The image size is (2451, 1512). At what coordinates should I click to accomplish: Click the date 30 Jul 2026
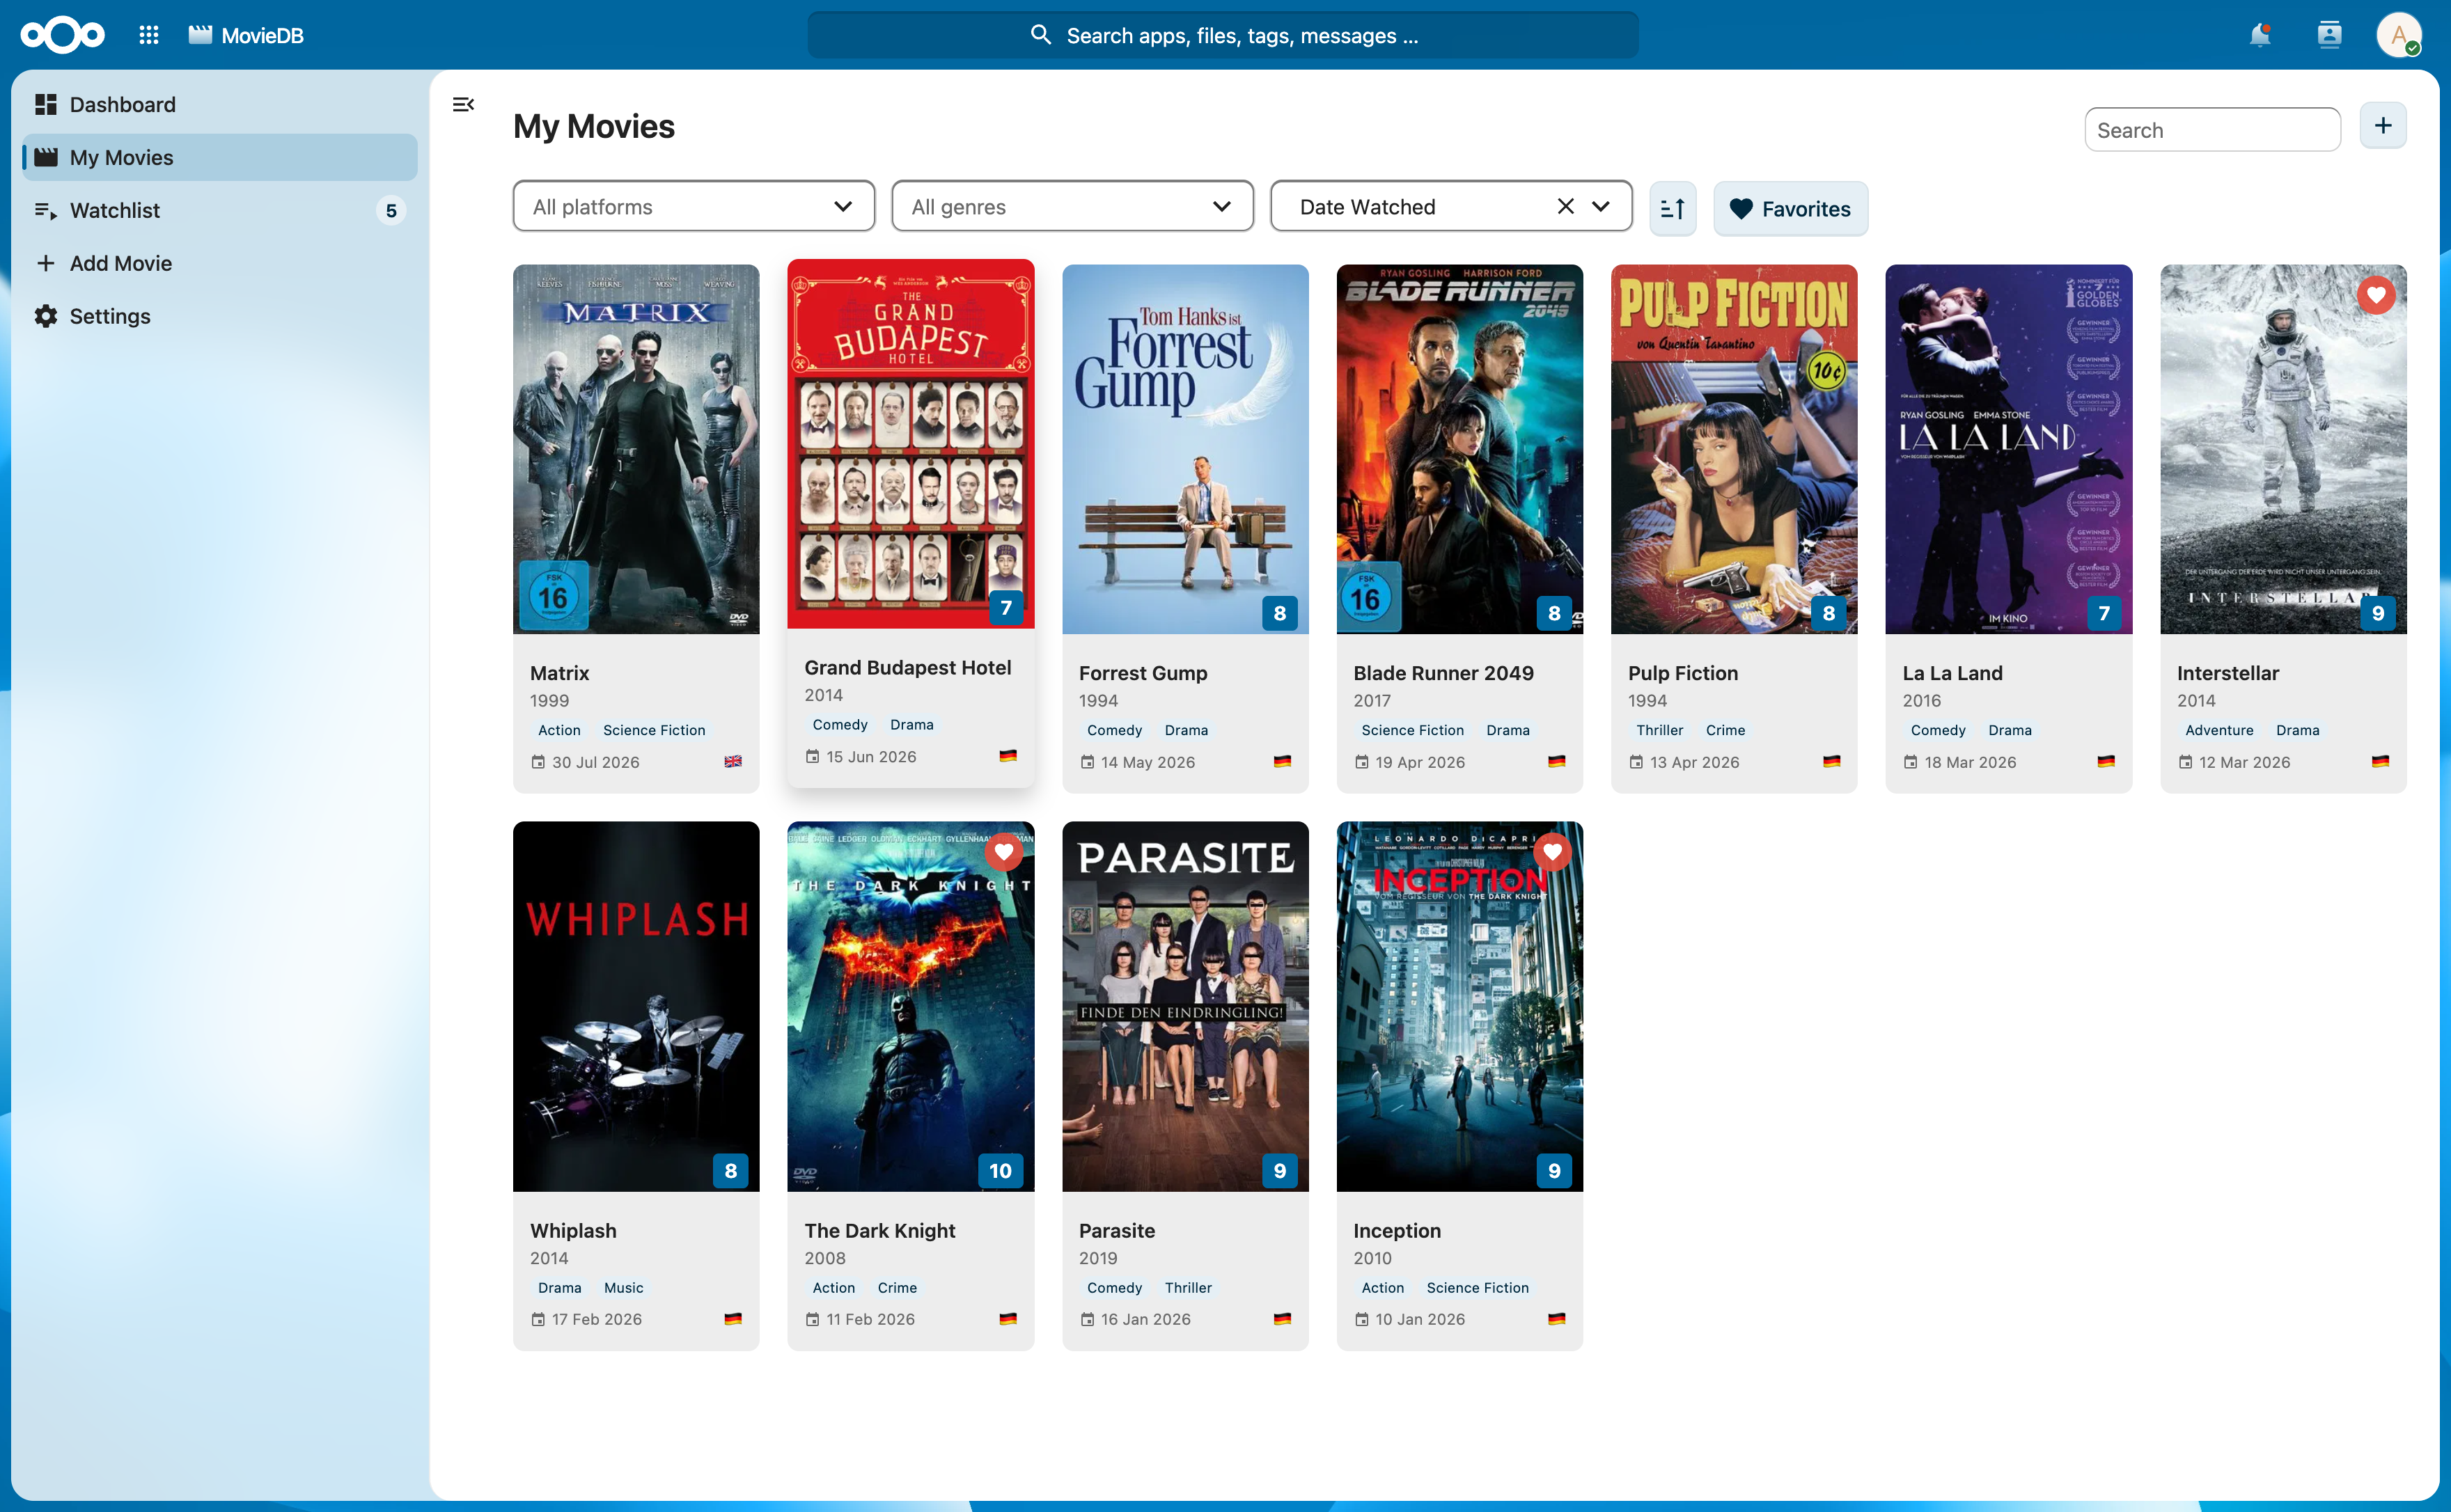(595, 762)
